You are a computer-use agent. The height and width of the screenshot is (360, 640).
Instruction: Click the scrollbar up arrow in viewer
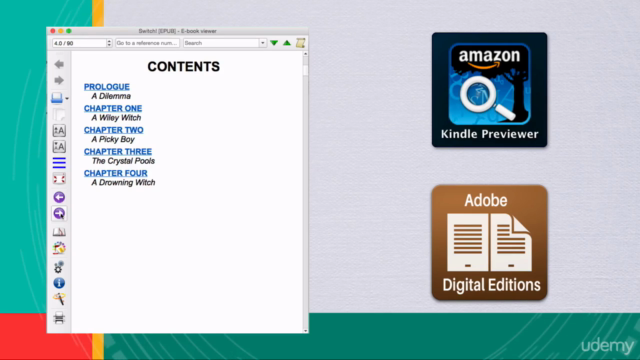click(x=305, y=53)
